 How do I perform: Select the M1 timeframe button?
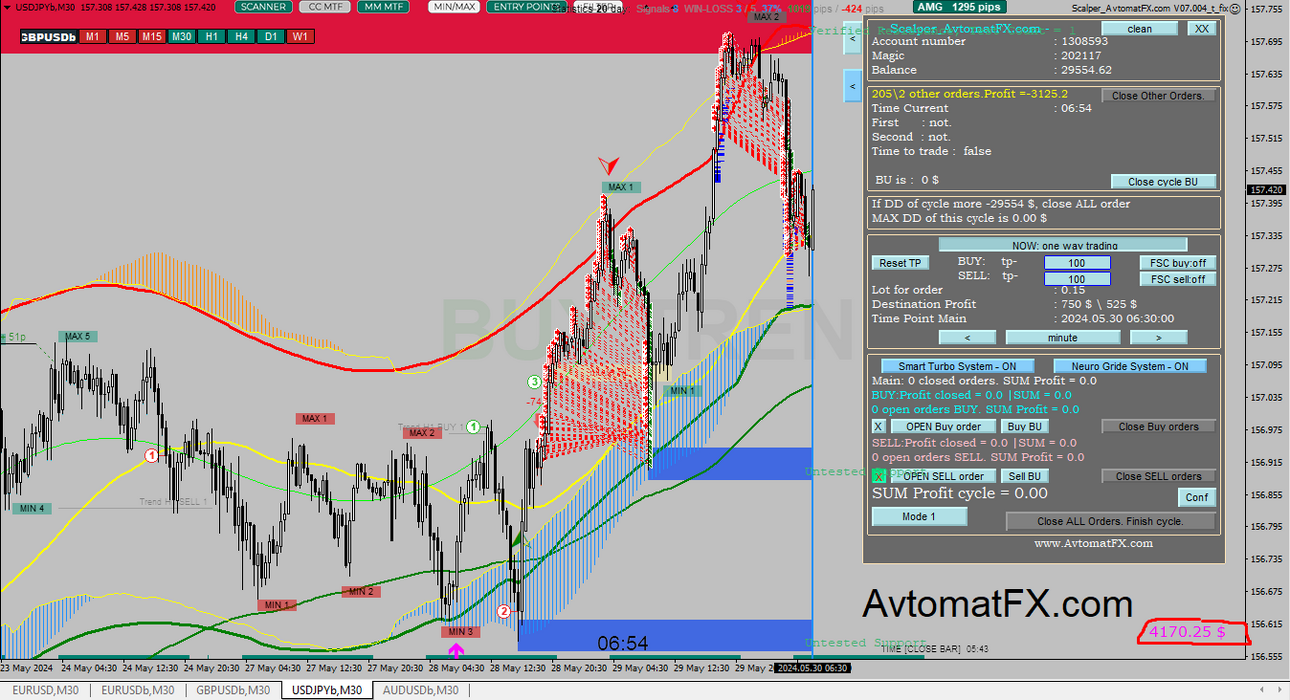(x=92, y=37)
